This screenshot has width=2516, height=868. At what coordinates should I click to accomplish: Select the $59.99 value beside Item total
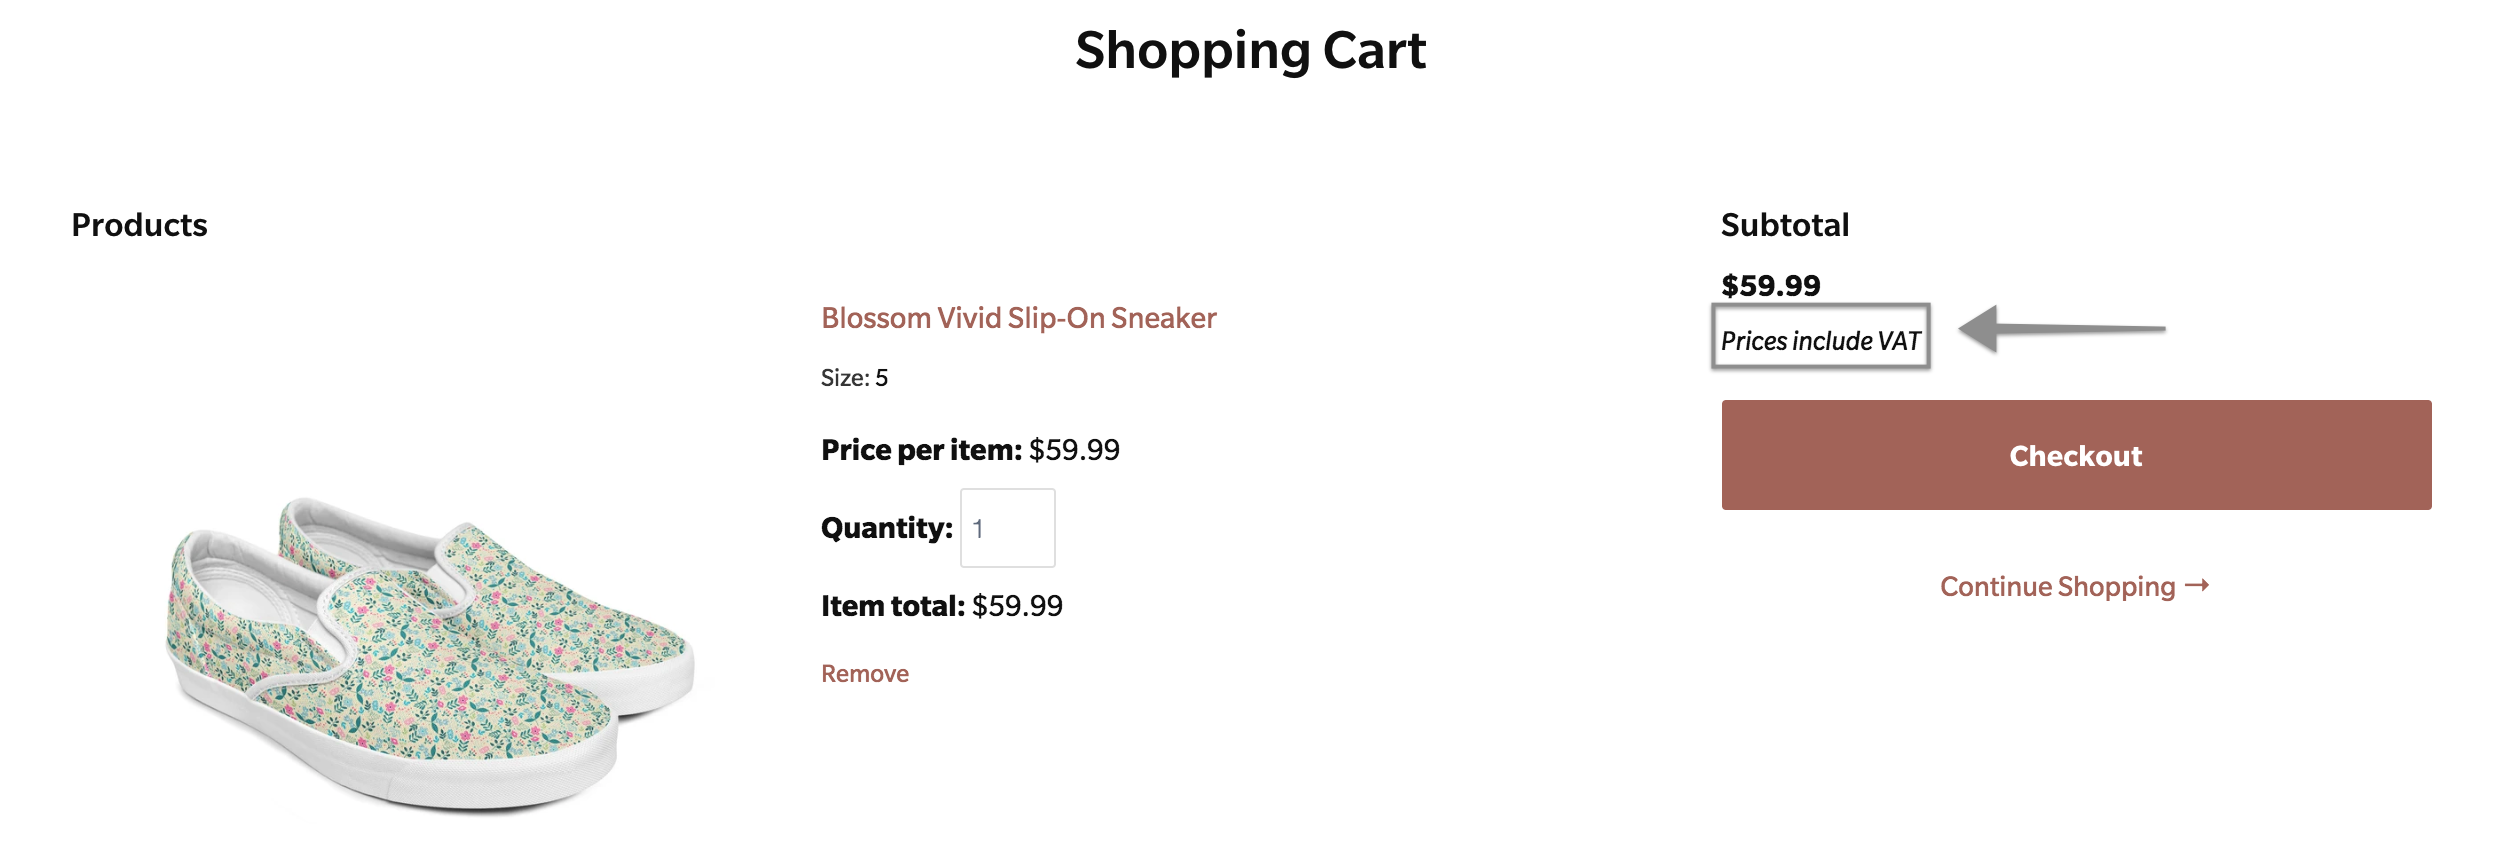pyautogui.click(x=1017, y=606)
